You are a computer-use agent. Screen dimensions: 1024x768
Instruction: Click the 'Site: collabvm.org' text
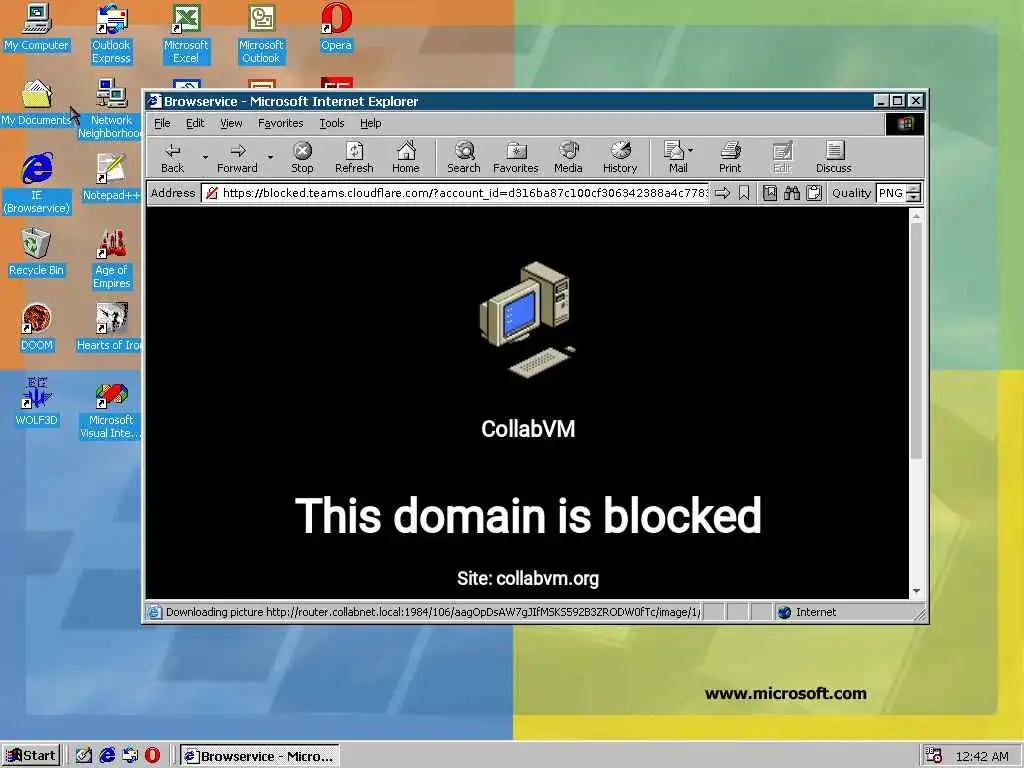pos(528,579)
